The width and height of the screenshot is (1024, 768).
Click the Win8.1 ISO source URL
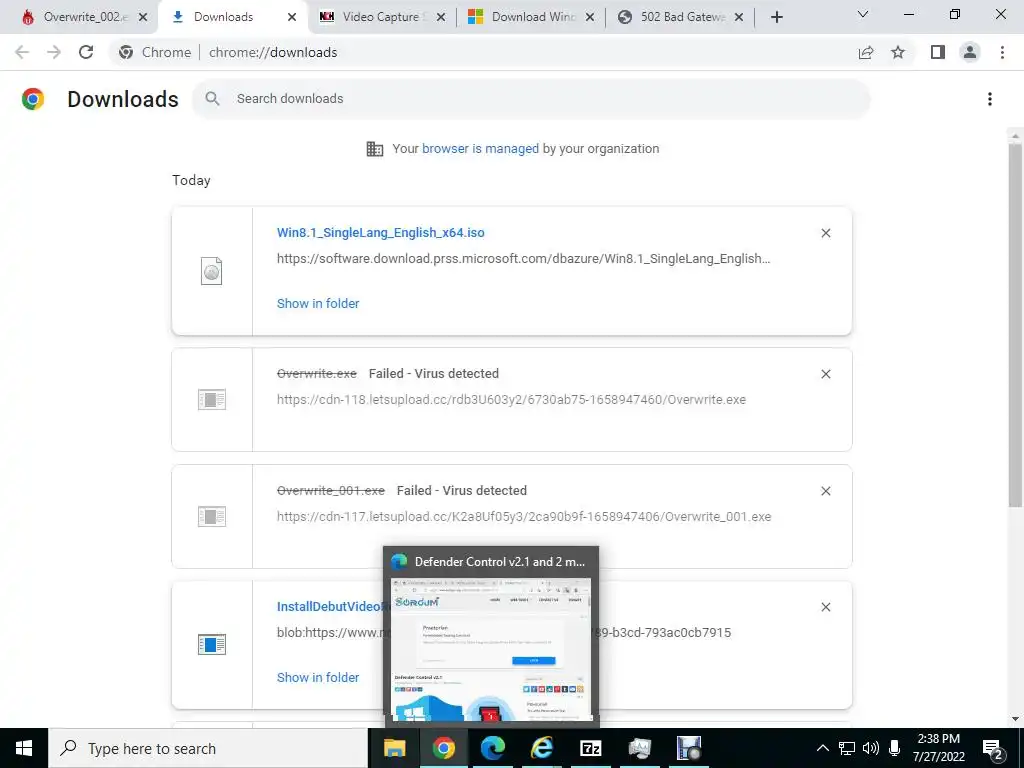point(523,259)
